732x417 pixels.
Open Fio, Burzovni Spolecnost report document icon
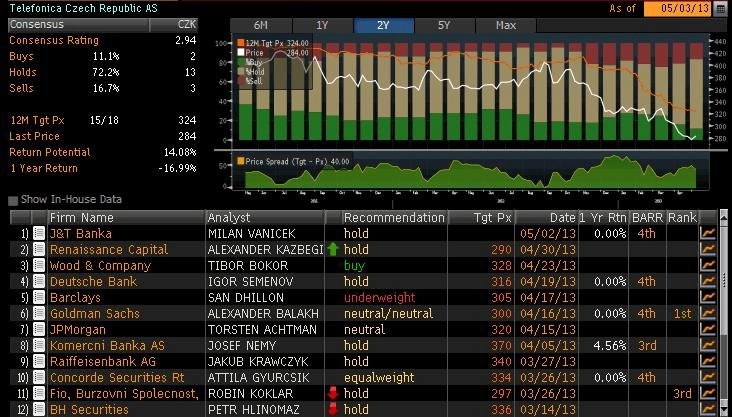click(39, 393)
